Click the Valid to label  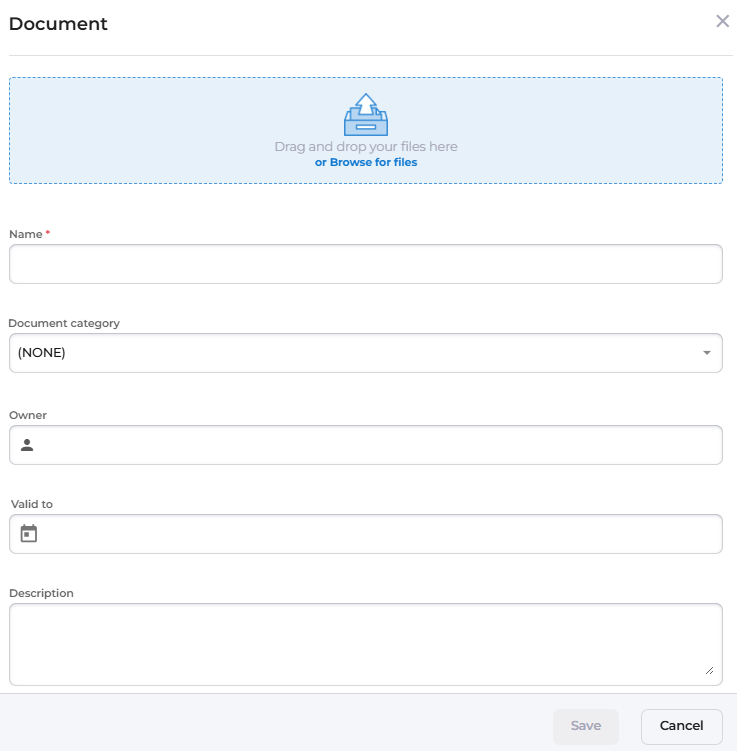coord(32,504)
